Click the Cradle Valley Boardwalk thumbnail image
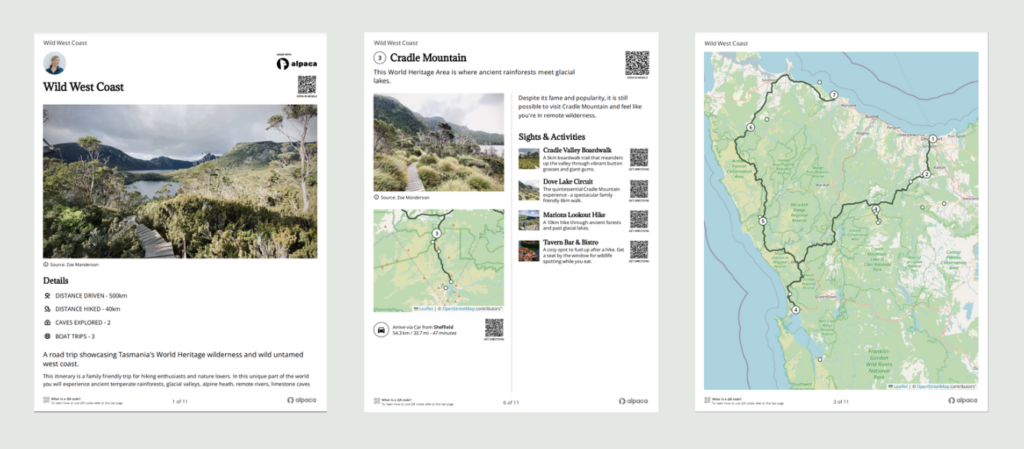Image resolution: width=1024 pixels, height=449 pixels. click(528, 158)
